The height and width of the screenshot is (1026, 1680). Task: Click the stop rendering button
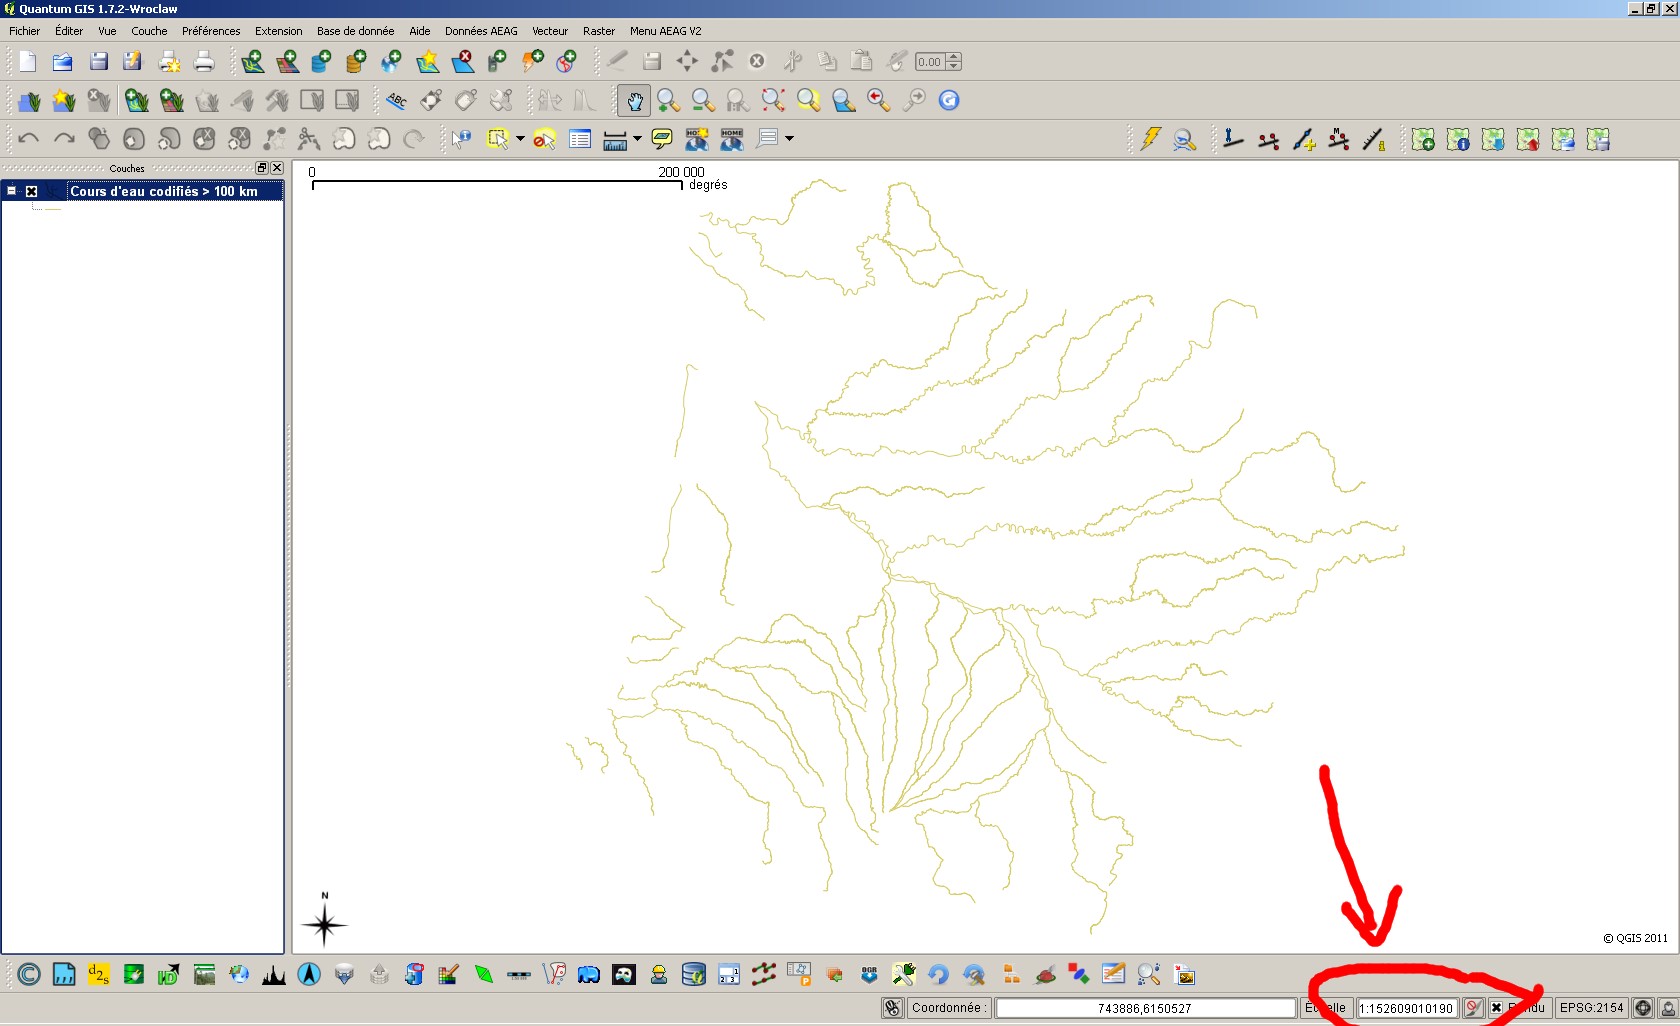point(1473,1008)
